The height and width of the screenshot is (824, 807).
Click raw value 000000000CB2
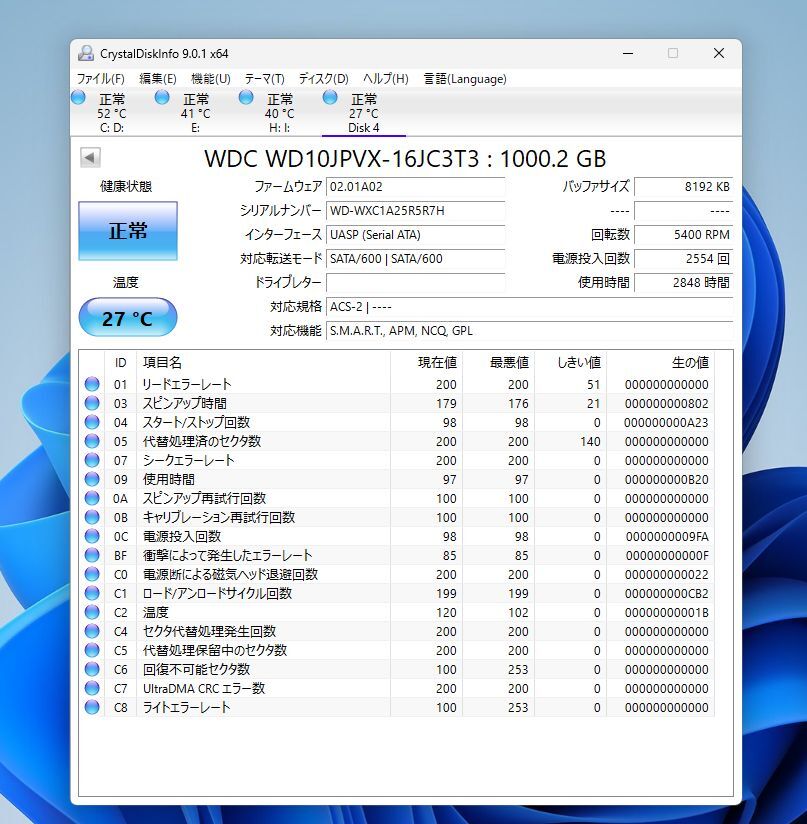point(666,593)
